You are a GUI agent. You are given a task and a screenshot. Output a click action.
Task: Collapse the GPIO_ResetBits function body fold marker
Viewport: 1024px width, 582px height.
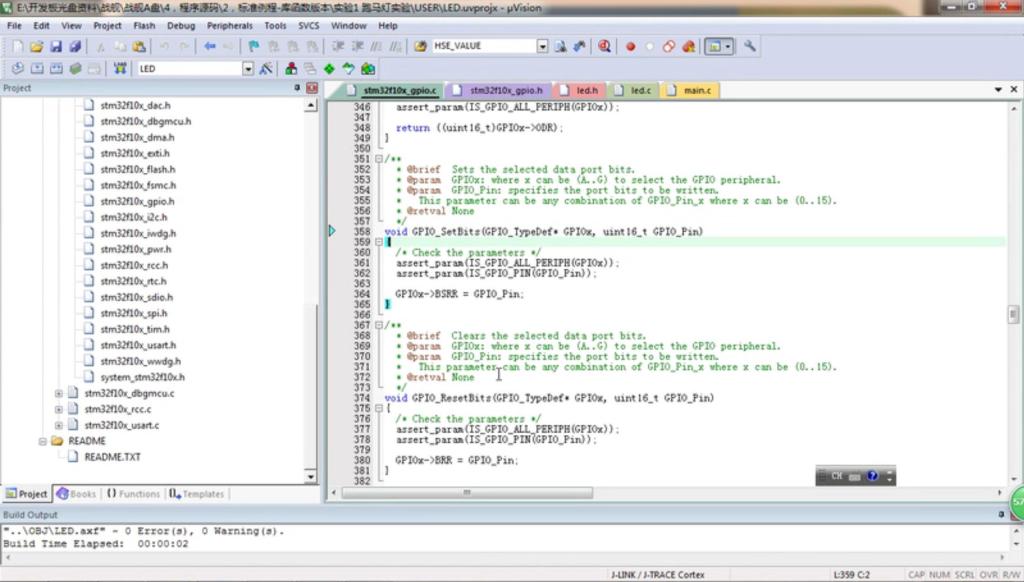(x=378, y=408)
